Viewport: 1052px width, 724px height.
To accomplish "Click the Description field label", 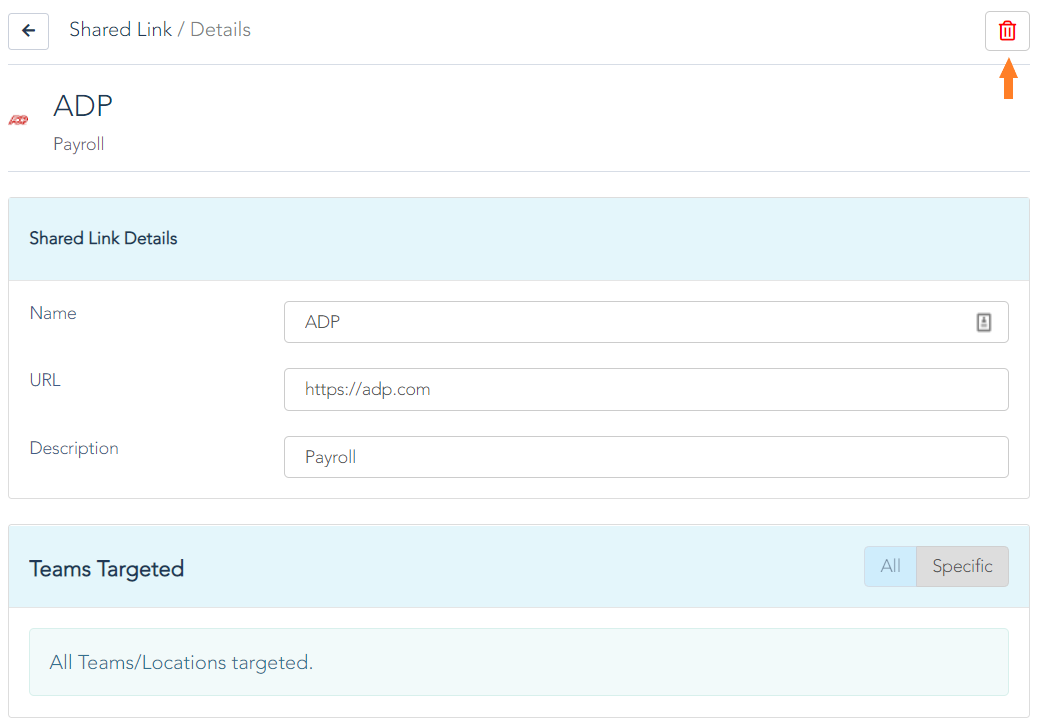I will point(74,448).
